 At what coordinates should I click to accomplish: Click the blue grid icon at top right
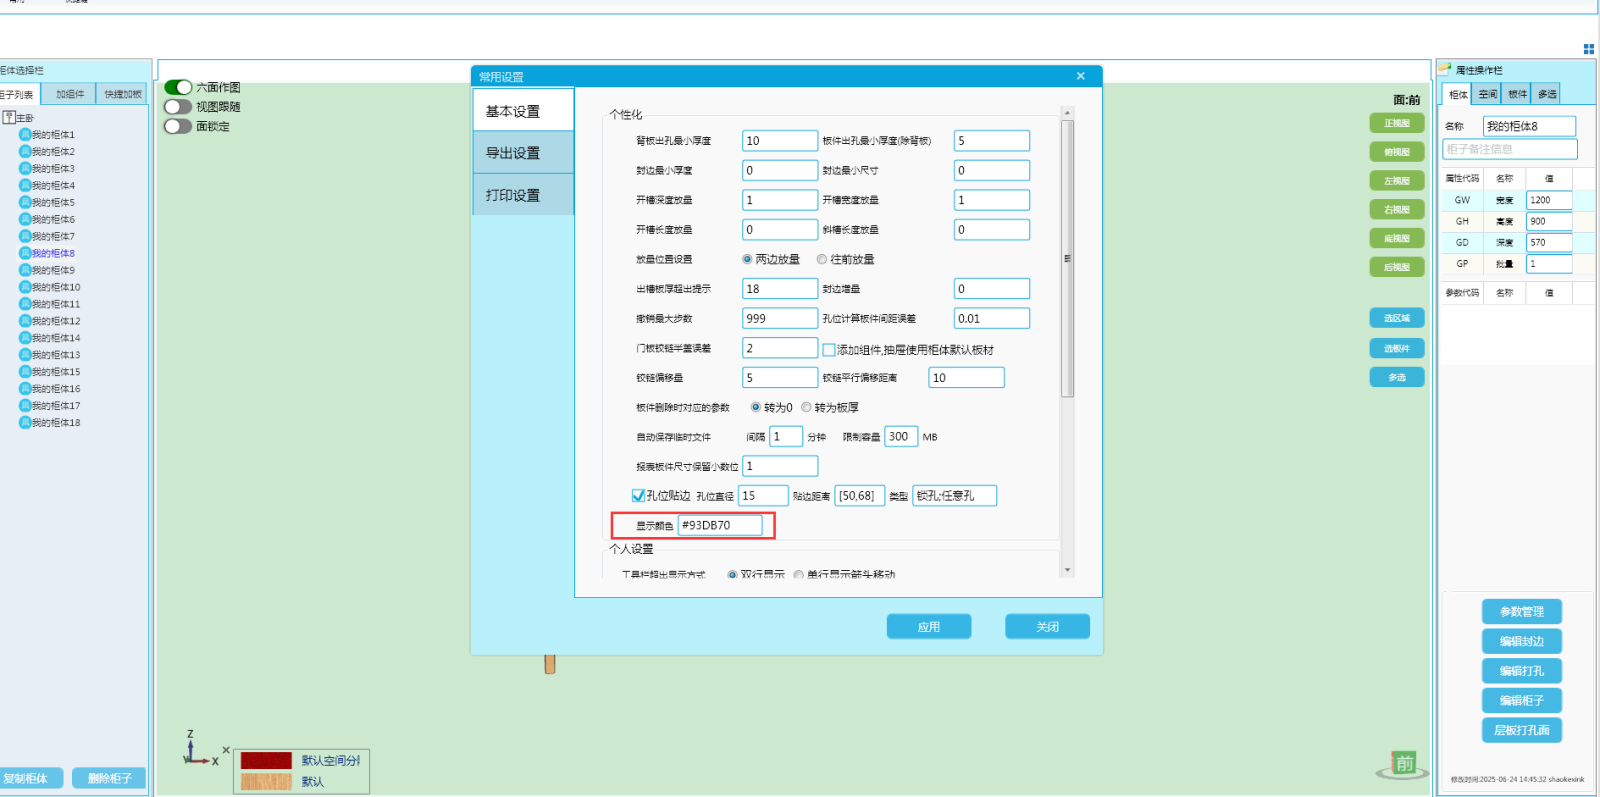[x=1588, y=48]
